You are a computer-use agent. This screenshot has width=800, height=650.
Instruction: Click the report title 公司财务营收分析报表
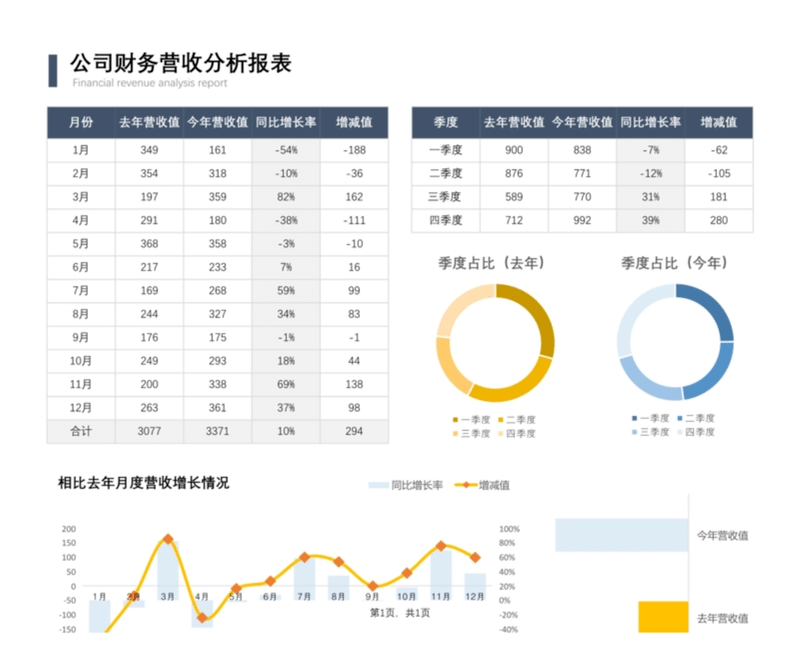[x=180, y=63]
